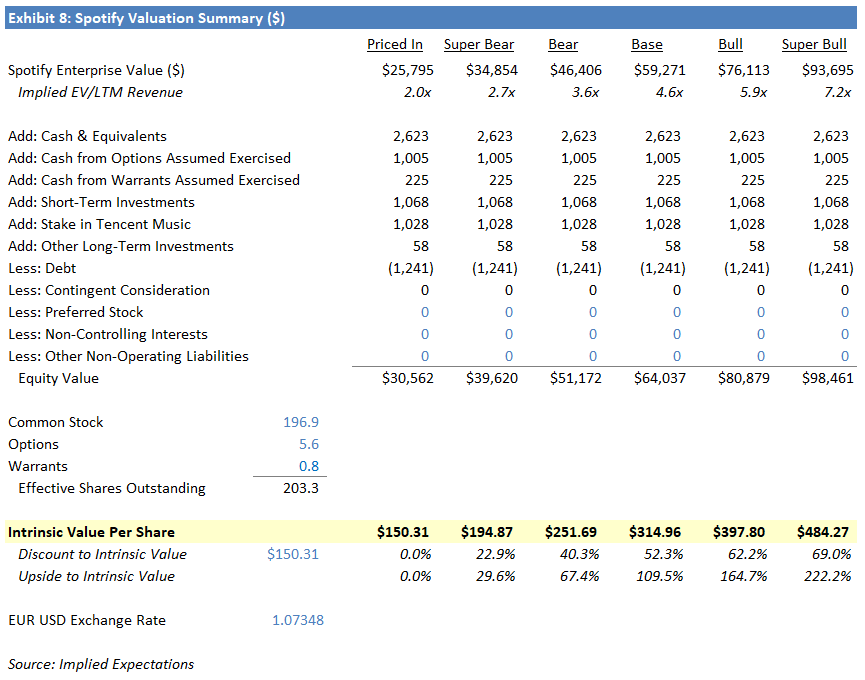Image resolution: width=865 pixels, height=680 pixels.
Task: Select per-share value $194.87
Action: [x=487, y=532]
